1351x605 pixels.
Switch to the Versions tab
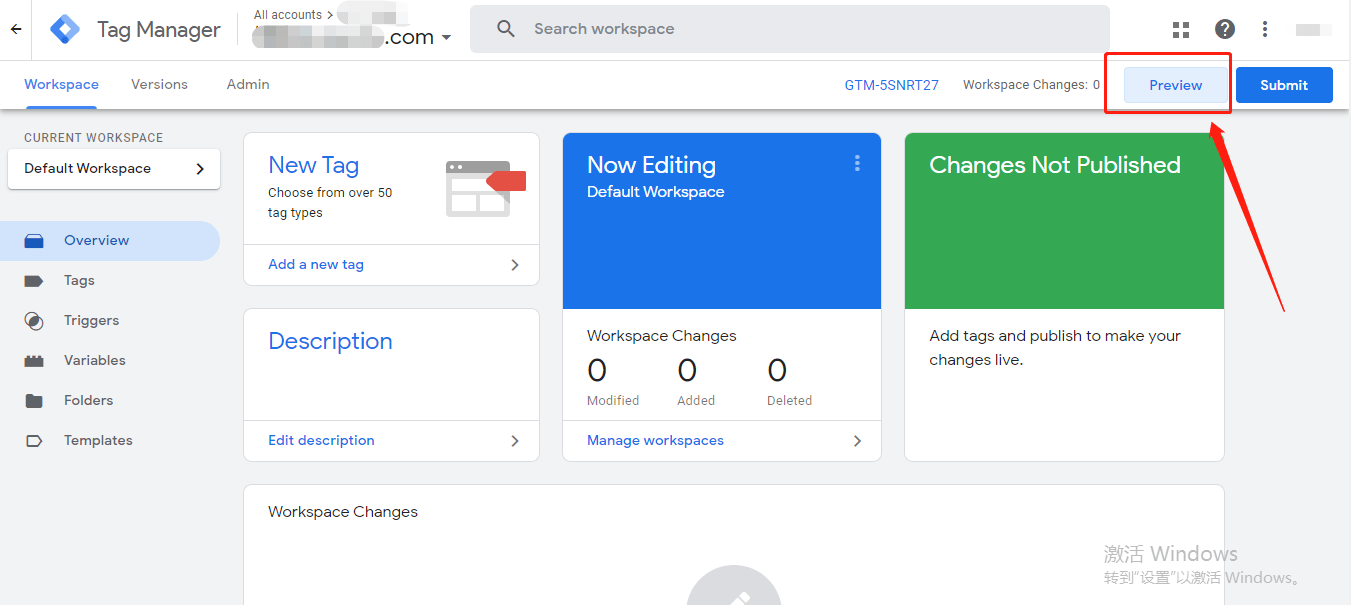159,85
